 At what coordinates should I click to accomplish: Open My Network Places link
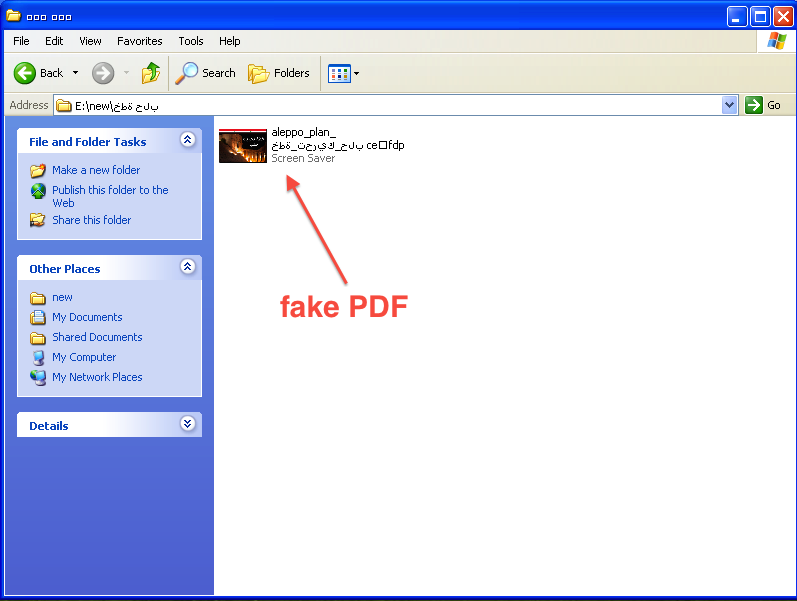[97, 377]
